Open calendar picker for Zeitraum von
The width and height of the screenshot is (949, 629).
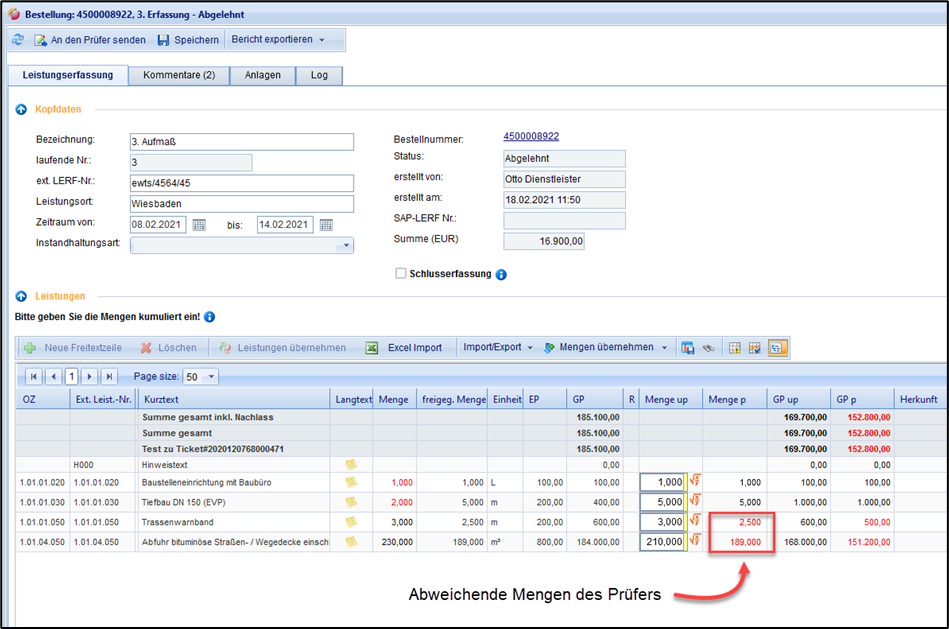tap(199, 225)
